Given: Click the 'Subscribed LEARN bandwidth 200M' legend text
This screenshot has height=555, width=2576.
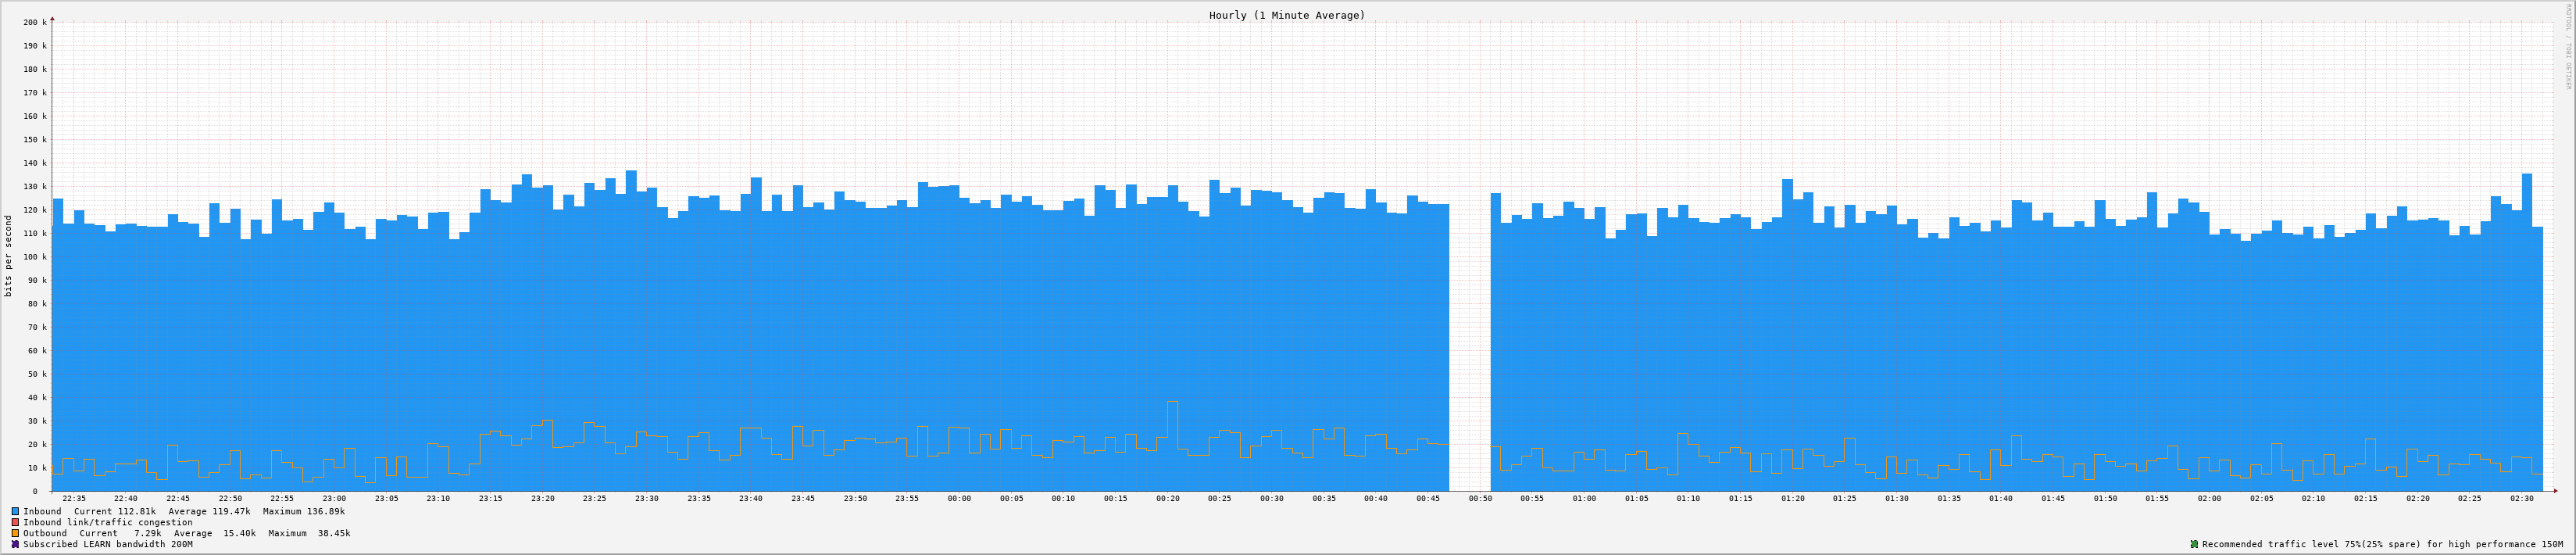Looking at the screenshot, I should coord(108,544).
